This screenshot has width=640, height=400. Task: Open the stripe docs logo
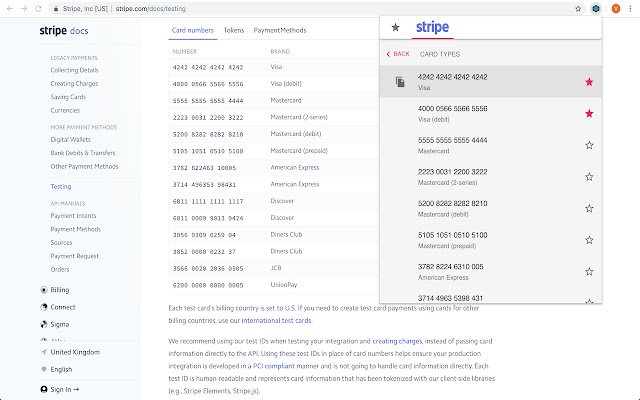click(x=64, y=31)
